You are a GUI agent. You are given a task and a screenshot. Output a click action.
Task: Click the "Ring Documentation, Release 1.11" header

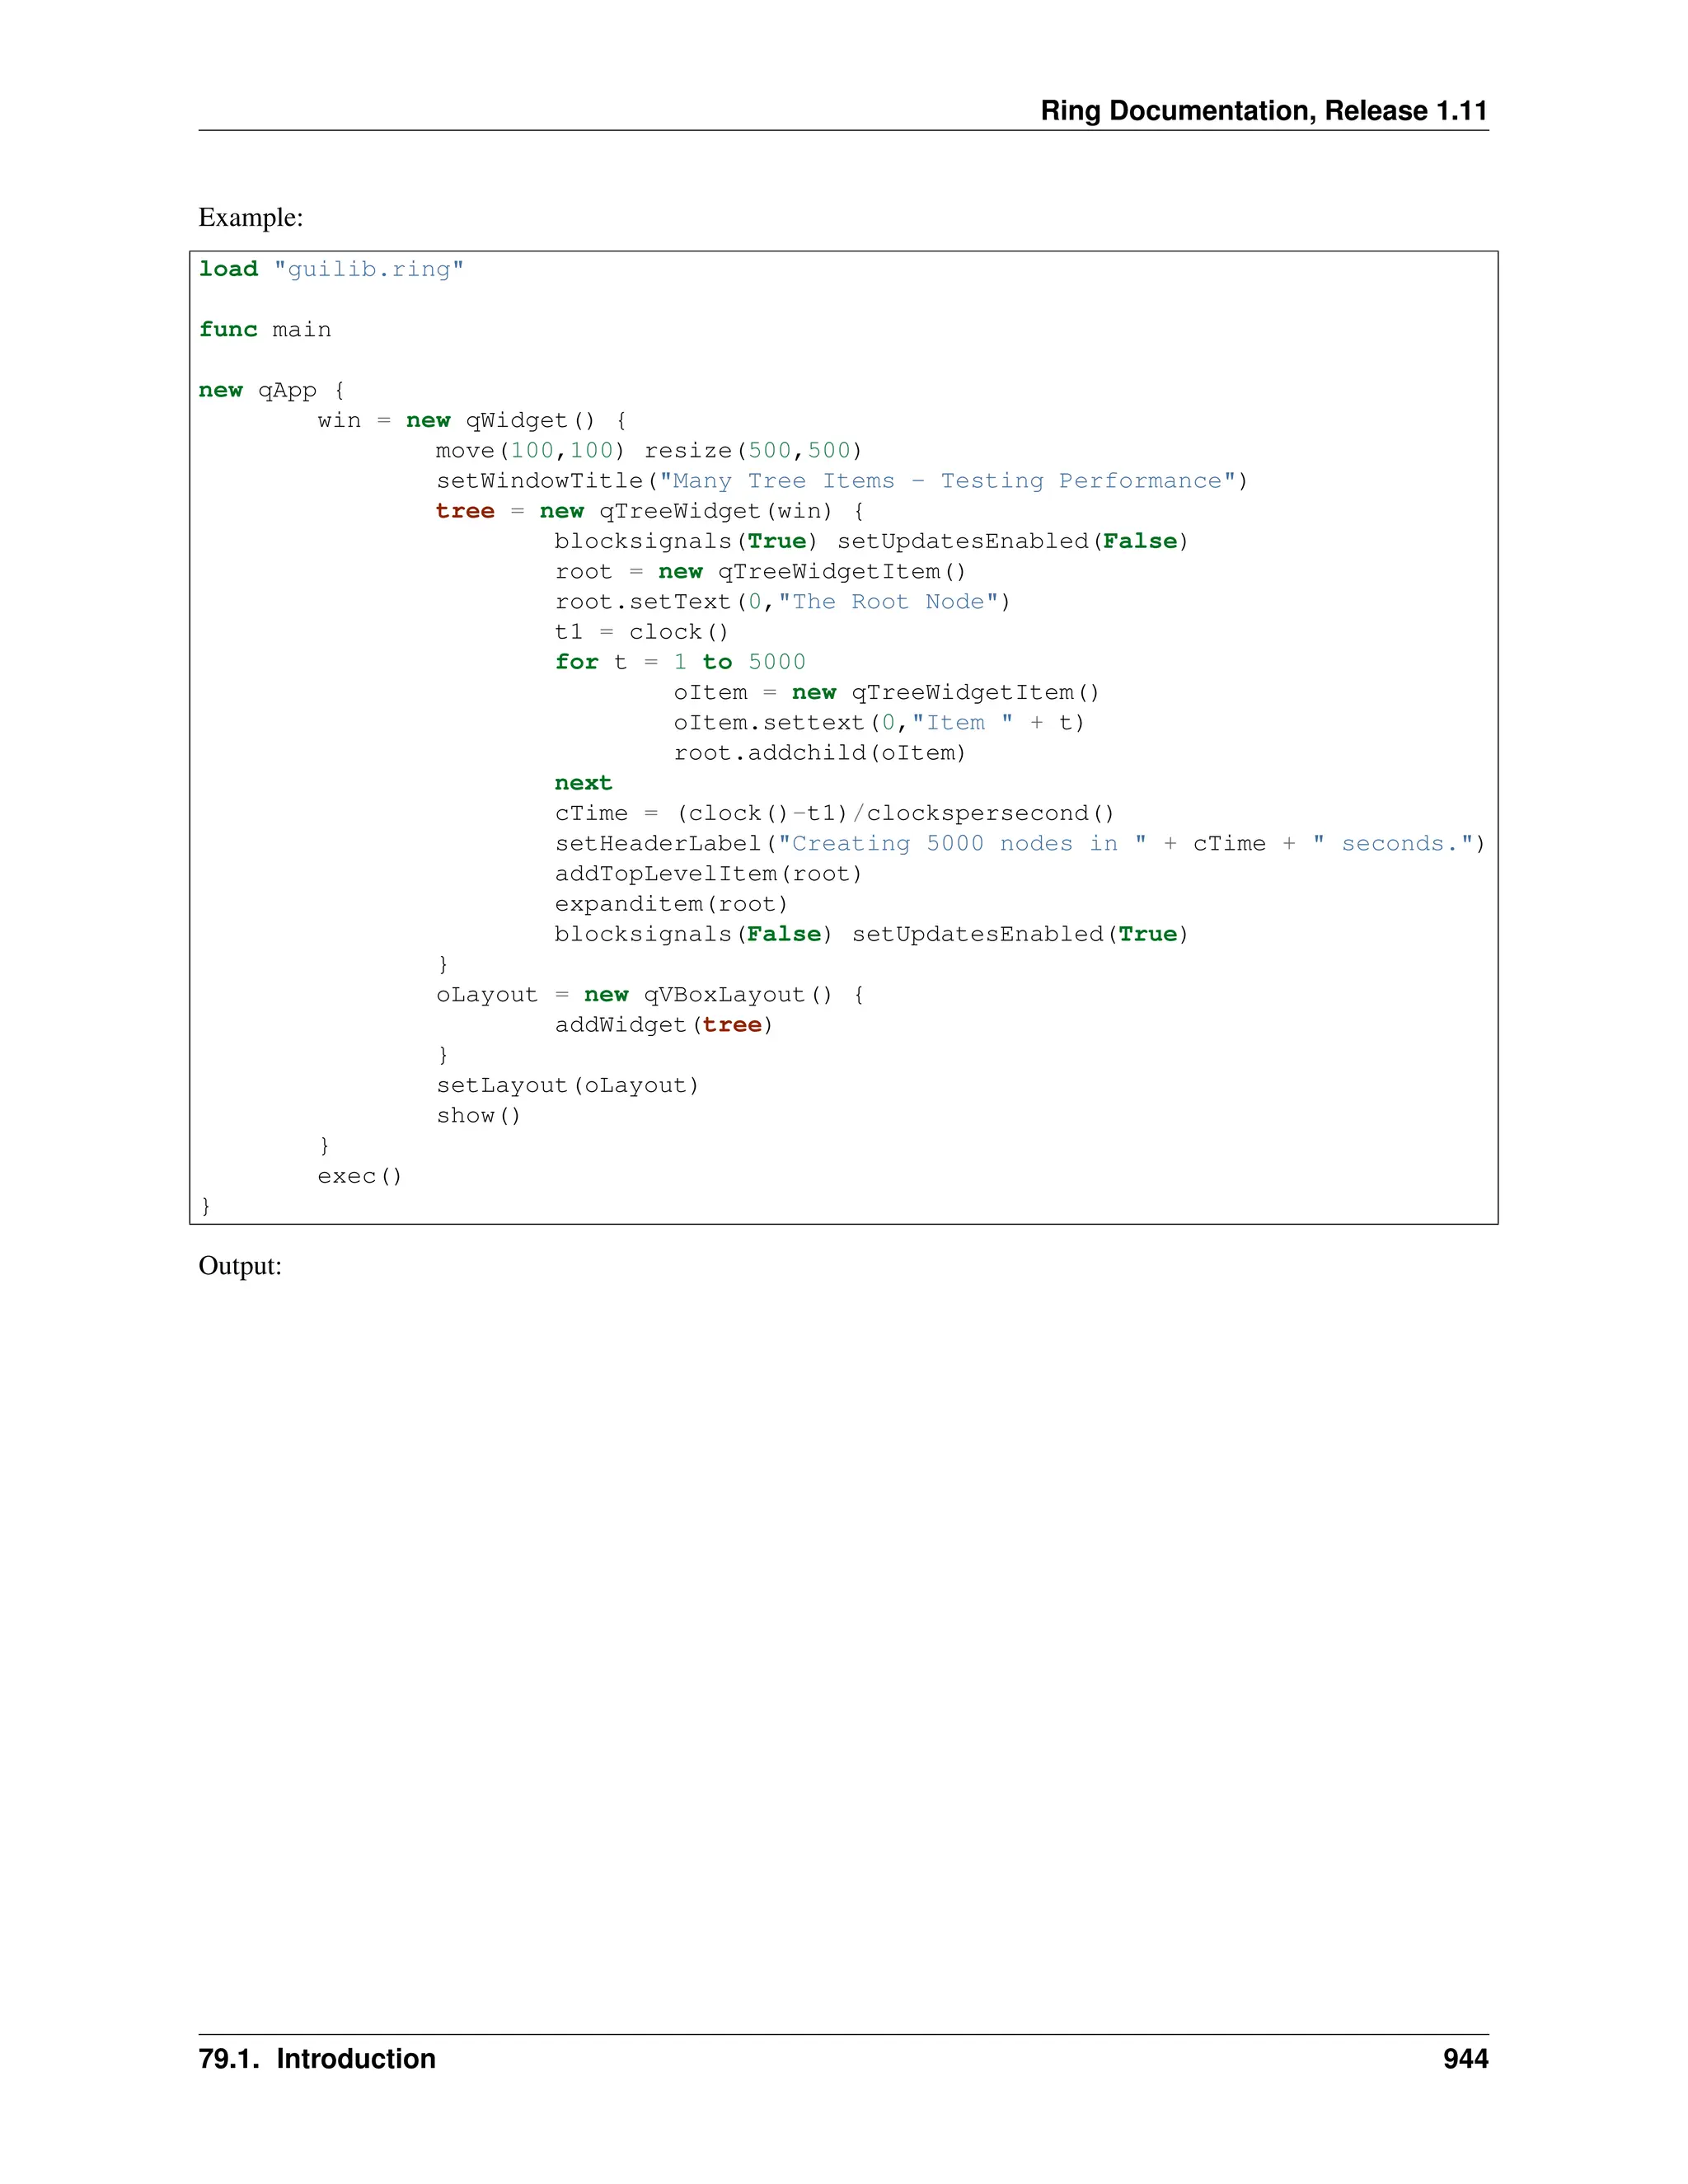pyautogui.click(x=1263, y=111)
